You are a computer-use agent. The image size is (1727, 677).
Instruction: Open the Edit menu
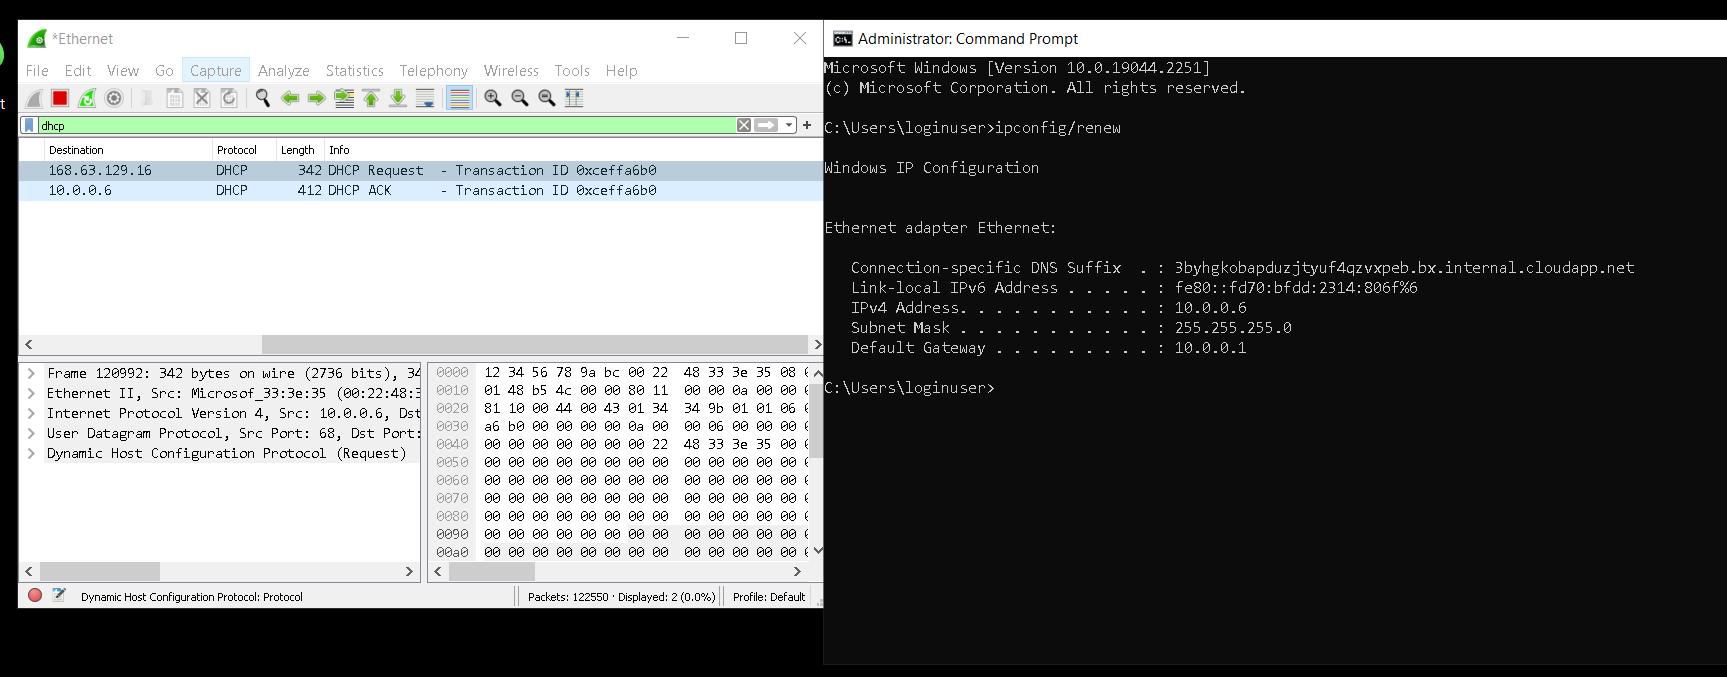[78, 71]
